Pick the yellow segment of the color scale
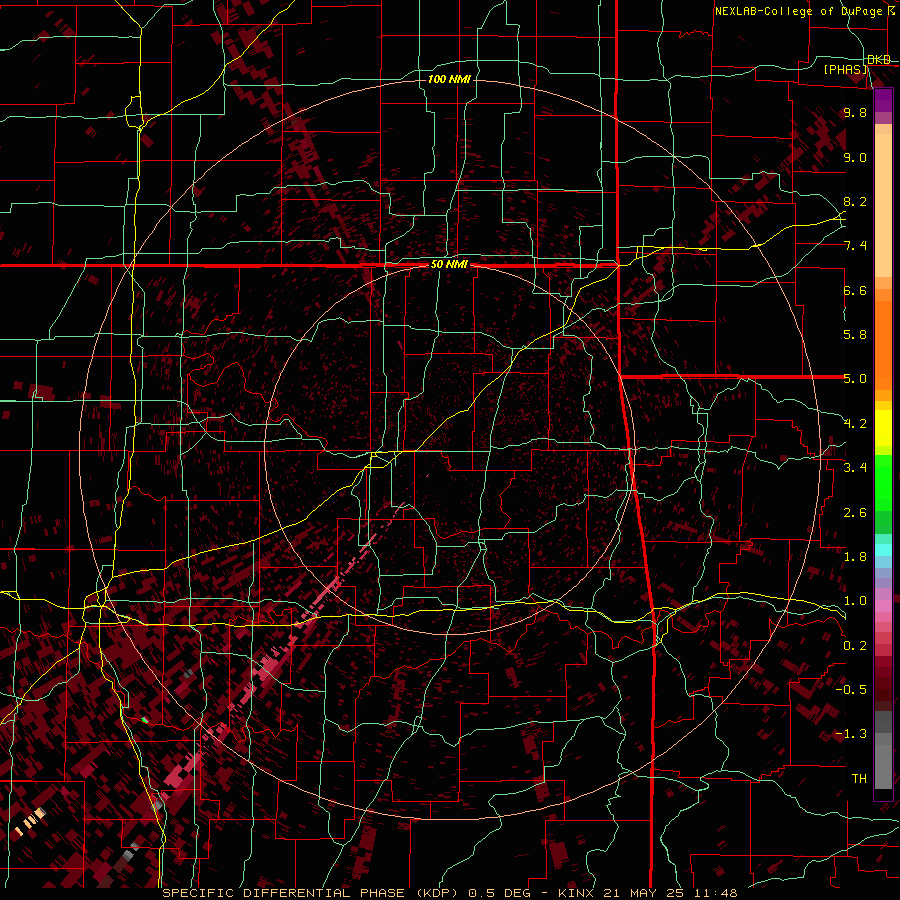The height and width of the screenshot is (900, 900). point(883,428)
